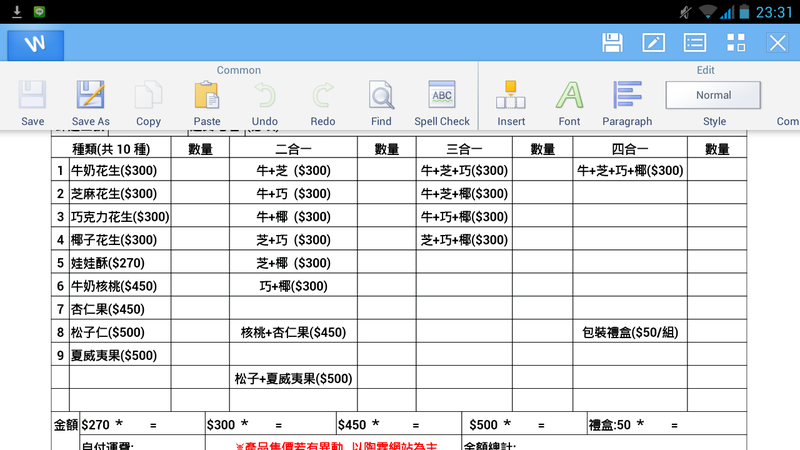The image size is (800, 450).
Task: Open the four-squares grid view icon
Action: (736, 42)
